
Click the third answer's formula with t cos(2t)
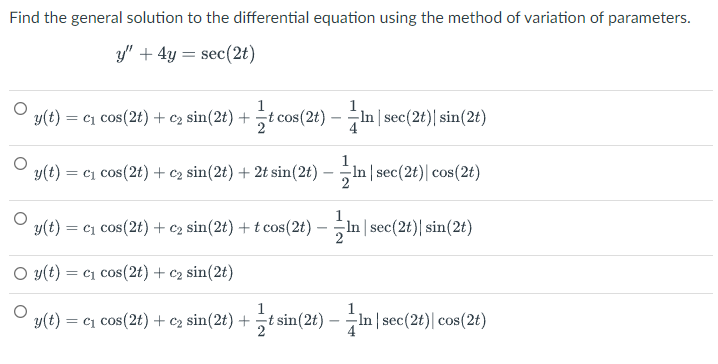(253, 228)
